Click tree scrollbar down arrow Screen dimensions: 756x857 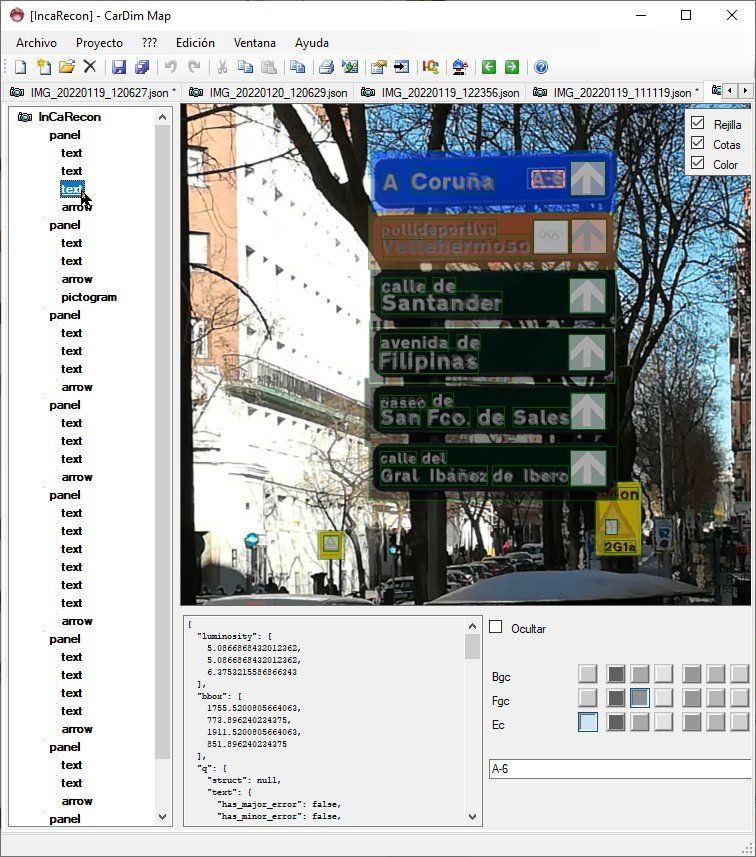(x=163, y=816)
